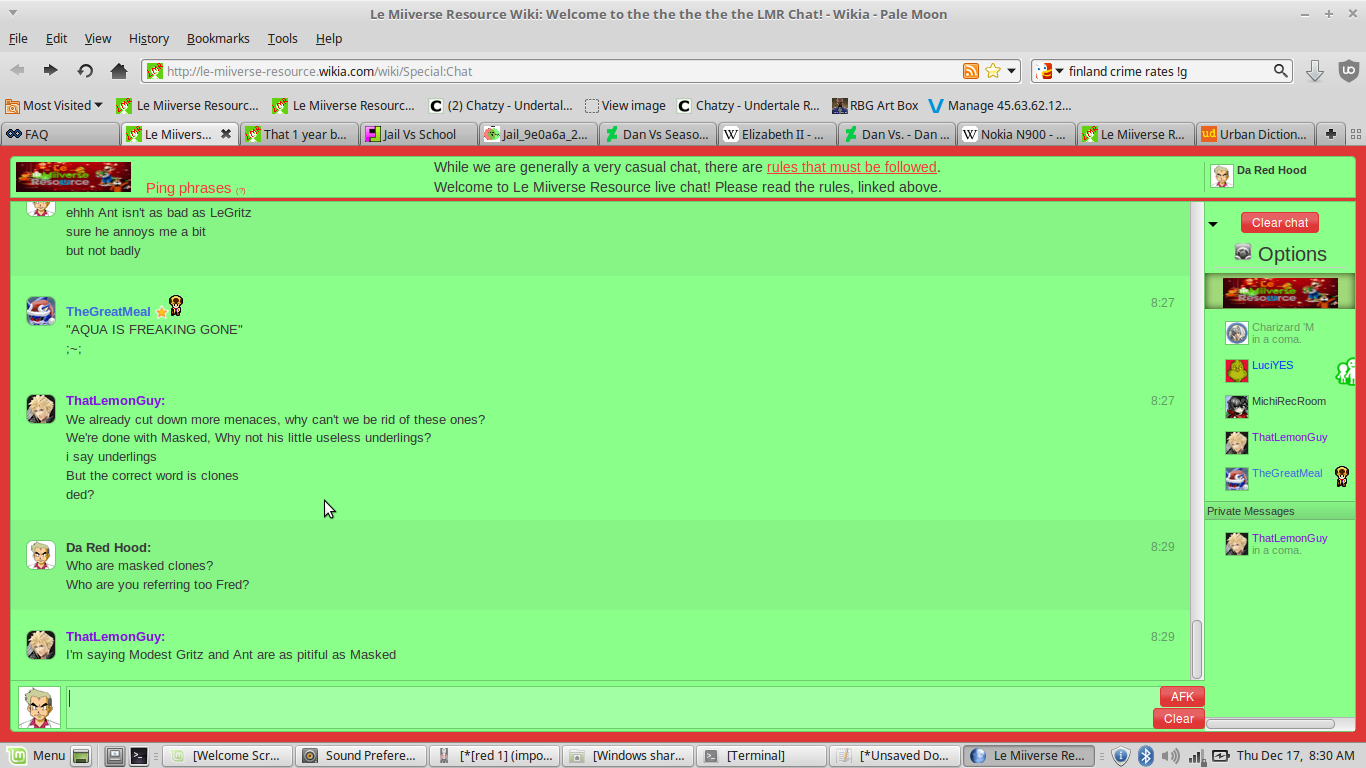1366x768 pixels.
Task: Click the chat vertical scrollbar thumb
Action: (x=1196, y=648)
